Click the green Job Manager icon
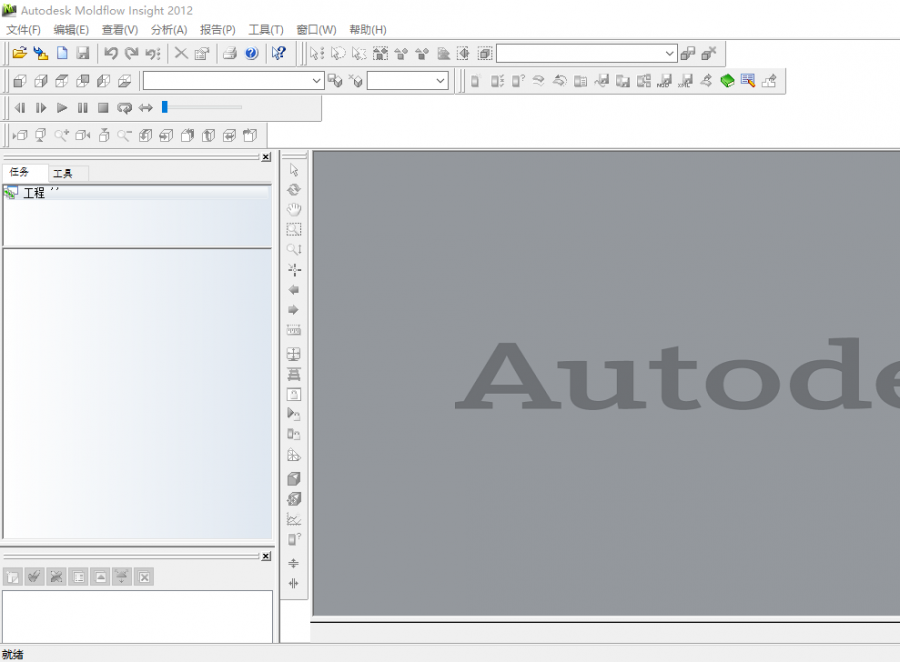 coord(727,81)
